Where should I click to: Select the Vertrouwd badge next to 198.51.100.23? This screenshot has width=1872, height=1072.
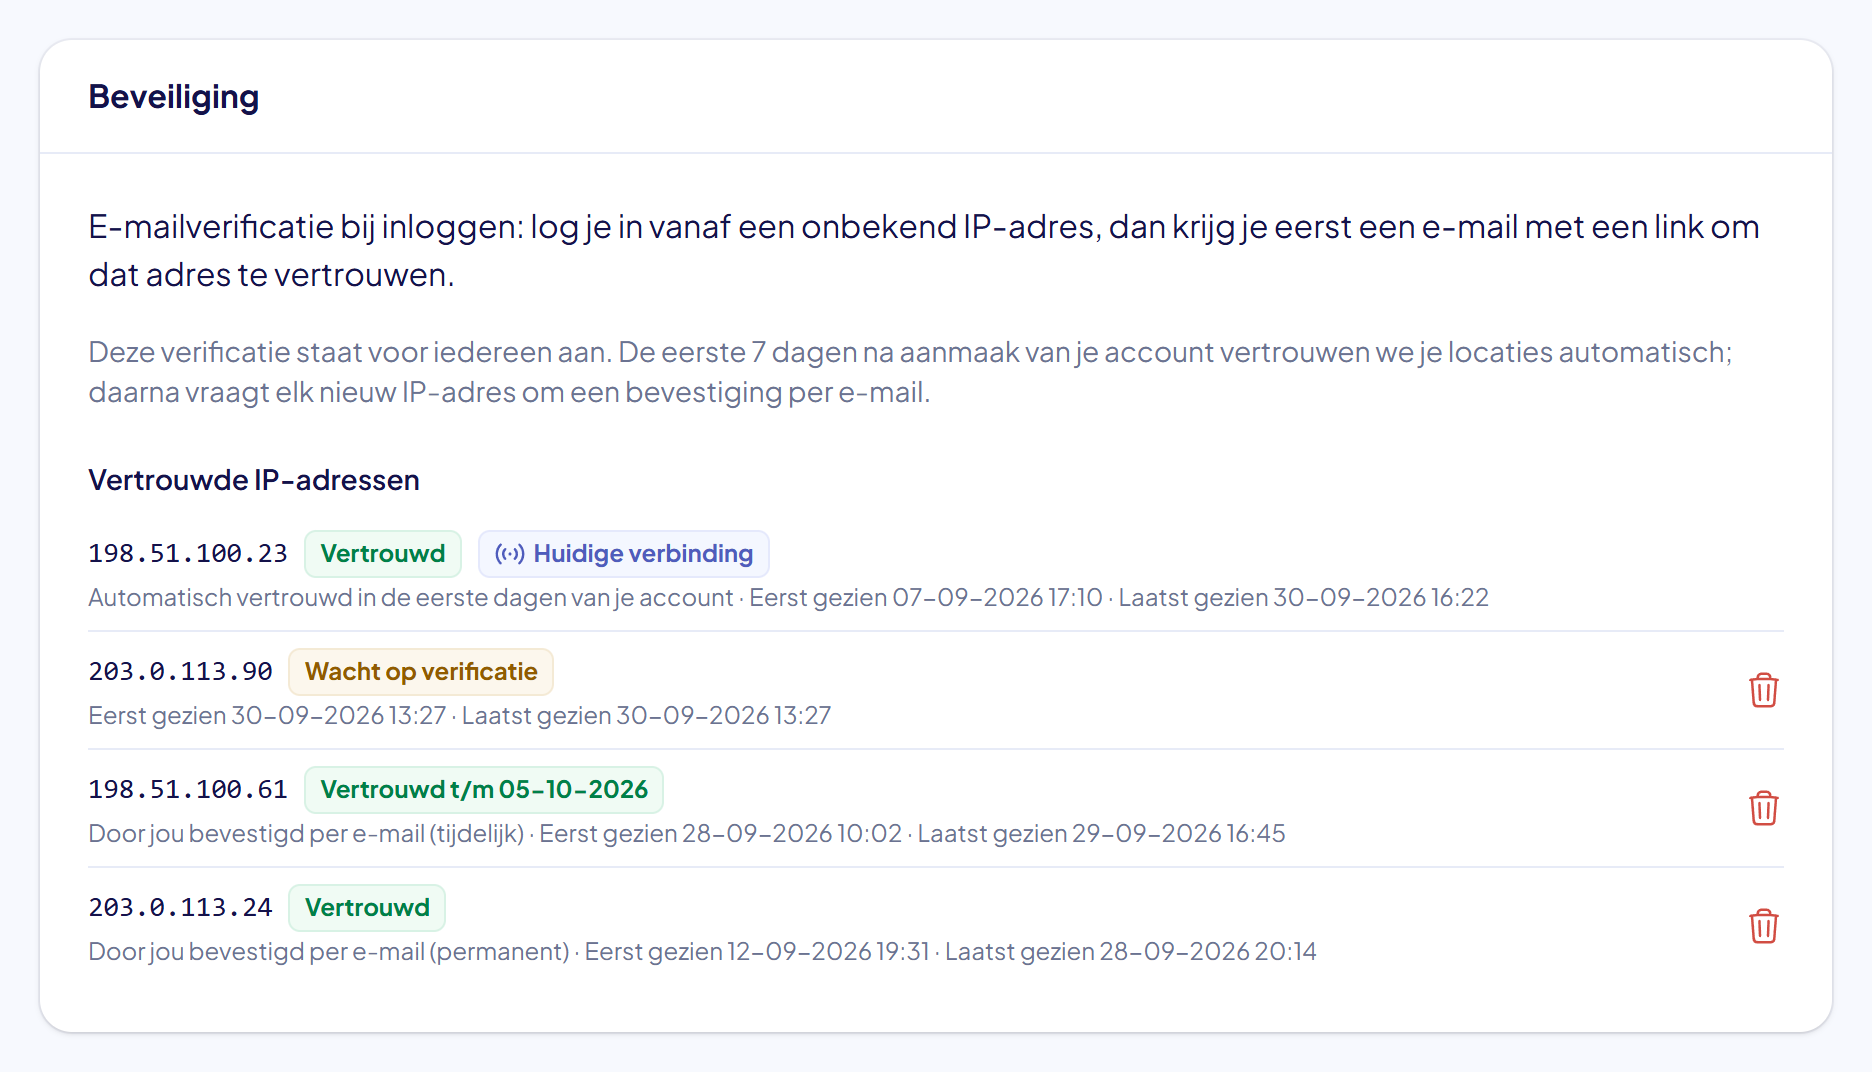(x=383, y=554)
